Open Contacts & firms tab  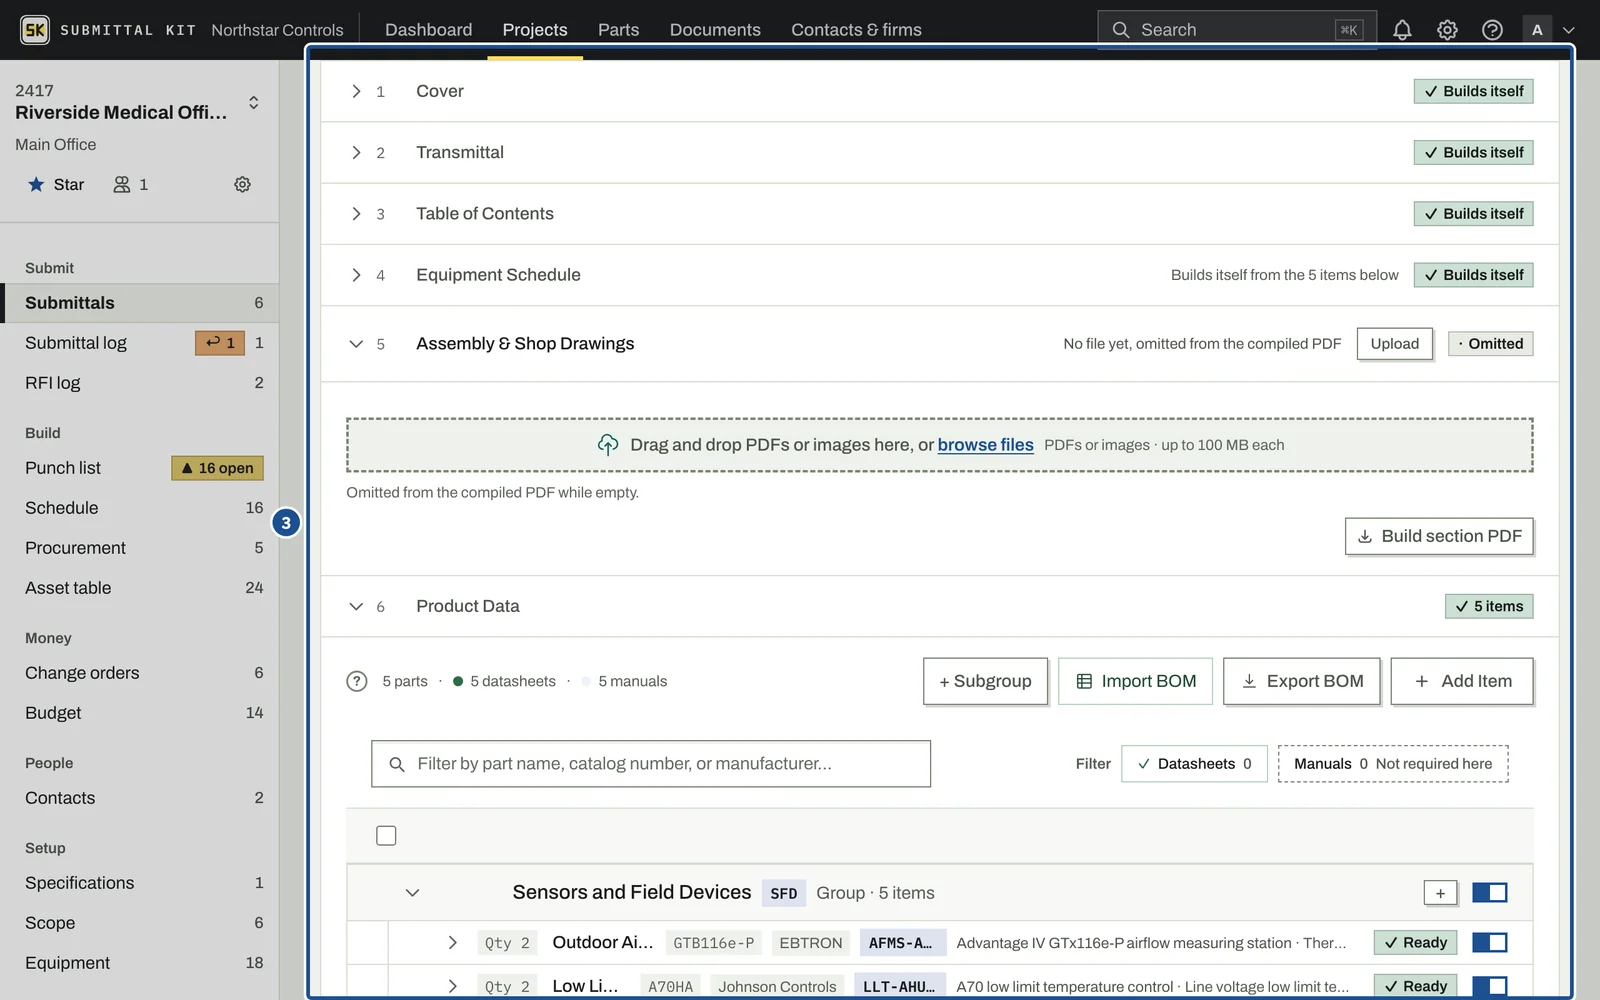pyautogui.click(x=856, y=30)
